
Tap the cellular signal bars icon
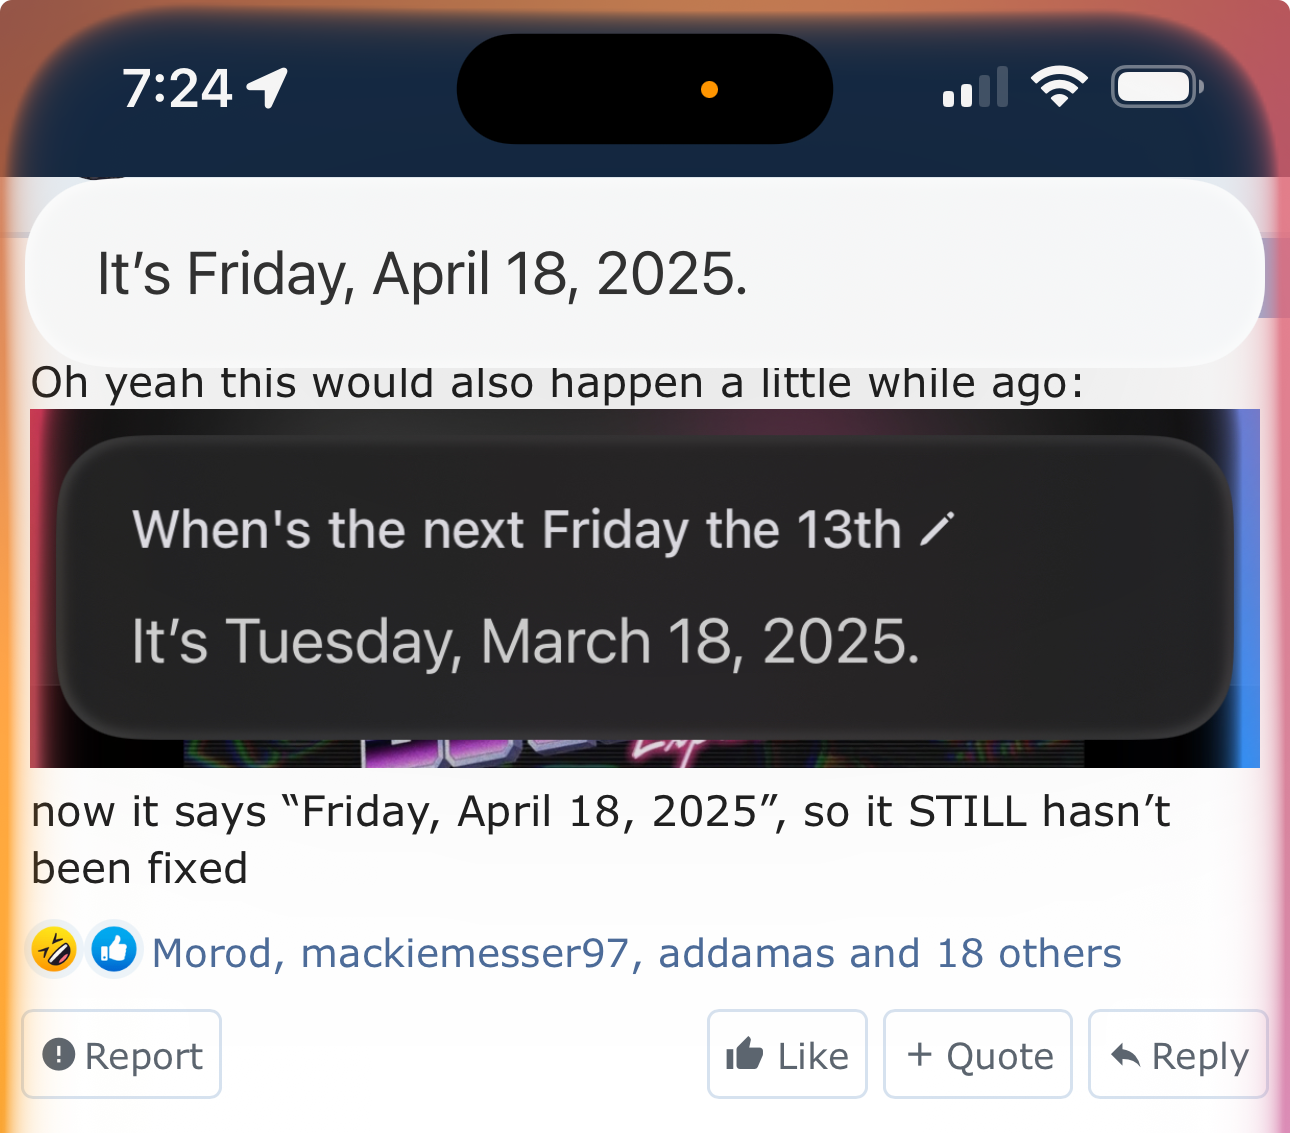974,88
